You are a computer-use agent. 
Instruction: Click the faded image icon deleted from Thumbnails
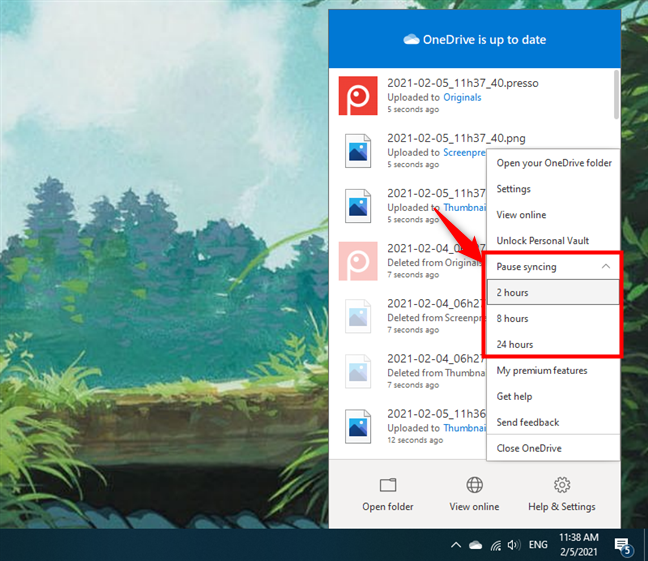[x=358, y=371]
